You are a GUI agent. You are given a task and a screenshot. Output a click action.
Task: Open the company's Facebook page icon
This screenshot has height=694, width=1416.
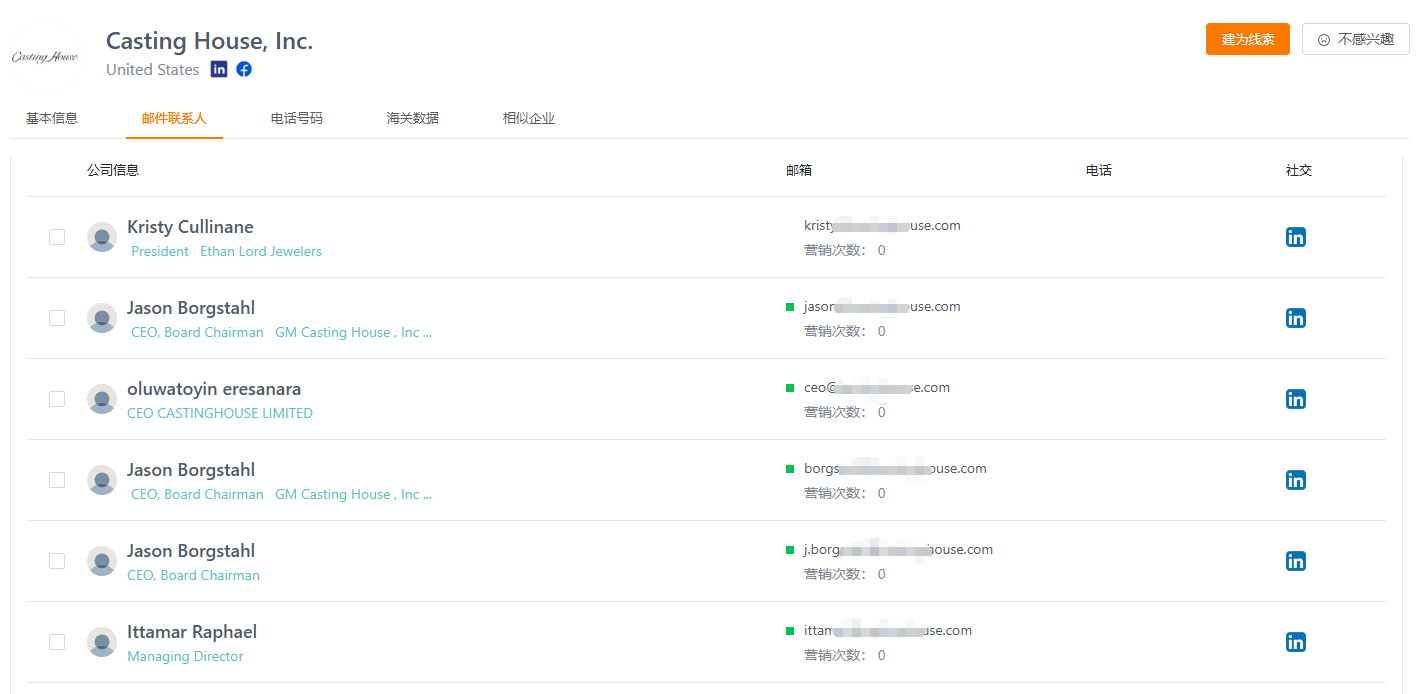[244, 69]
